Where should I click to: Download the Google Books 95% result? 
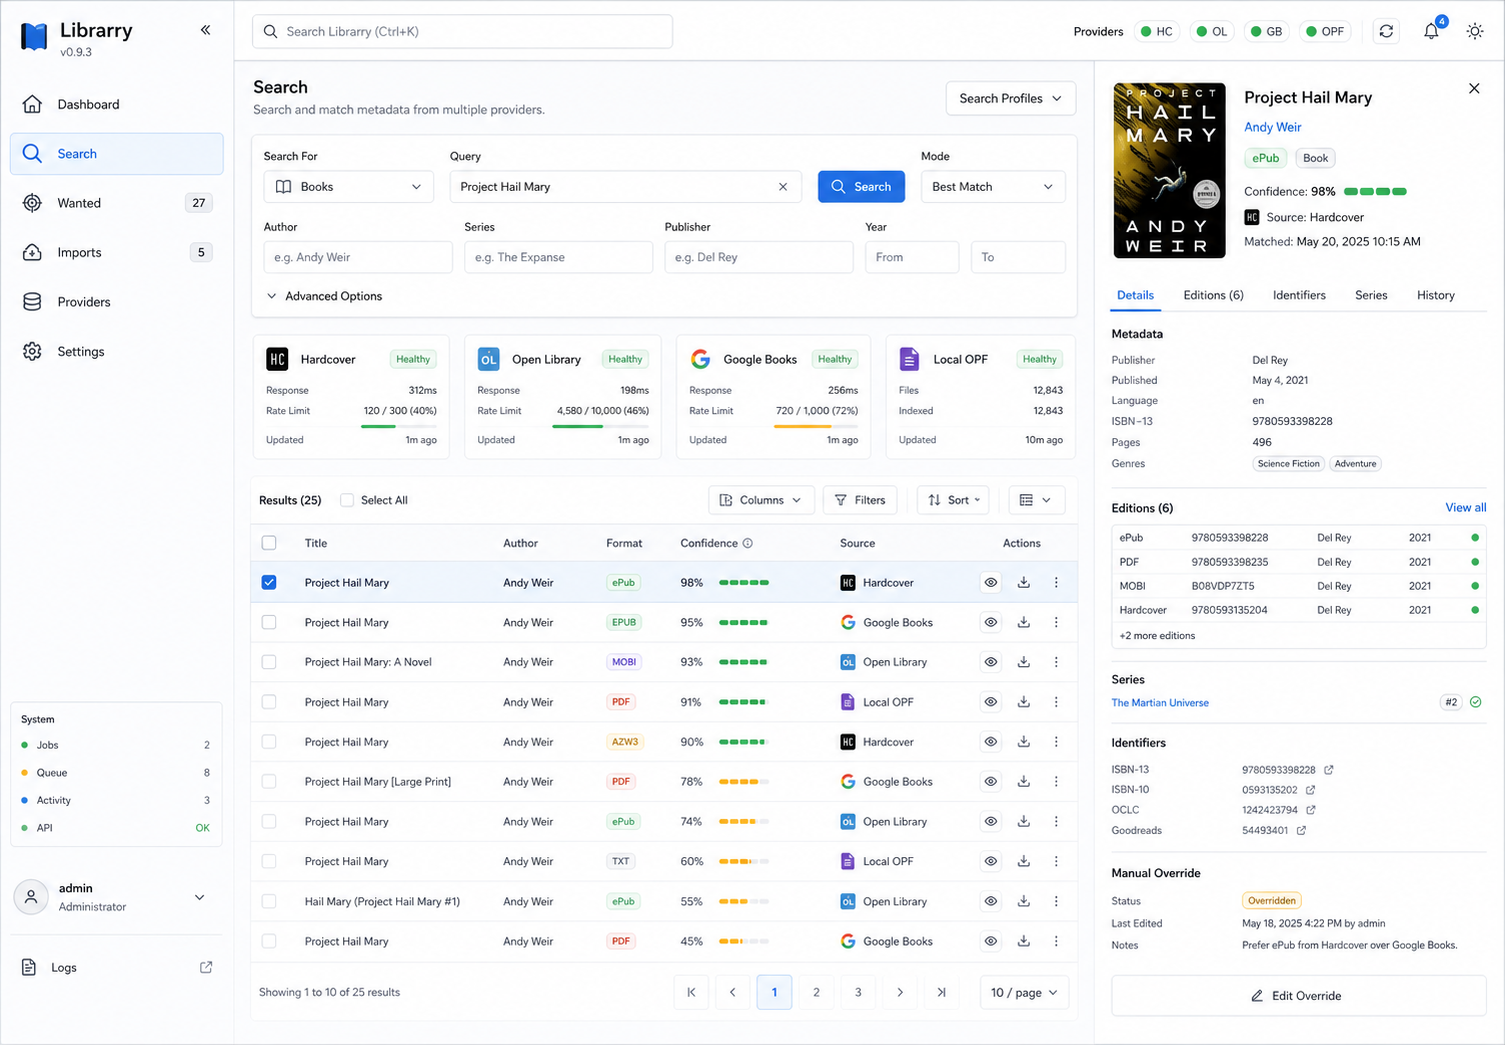point(1024,622)
